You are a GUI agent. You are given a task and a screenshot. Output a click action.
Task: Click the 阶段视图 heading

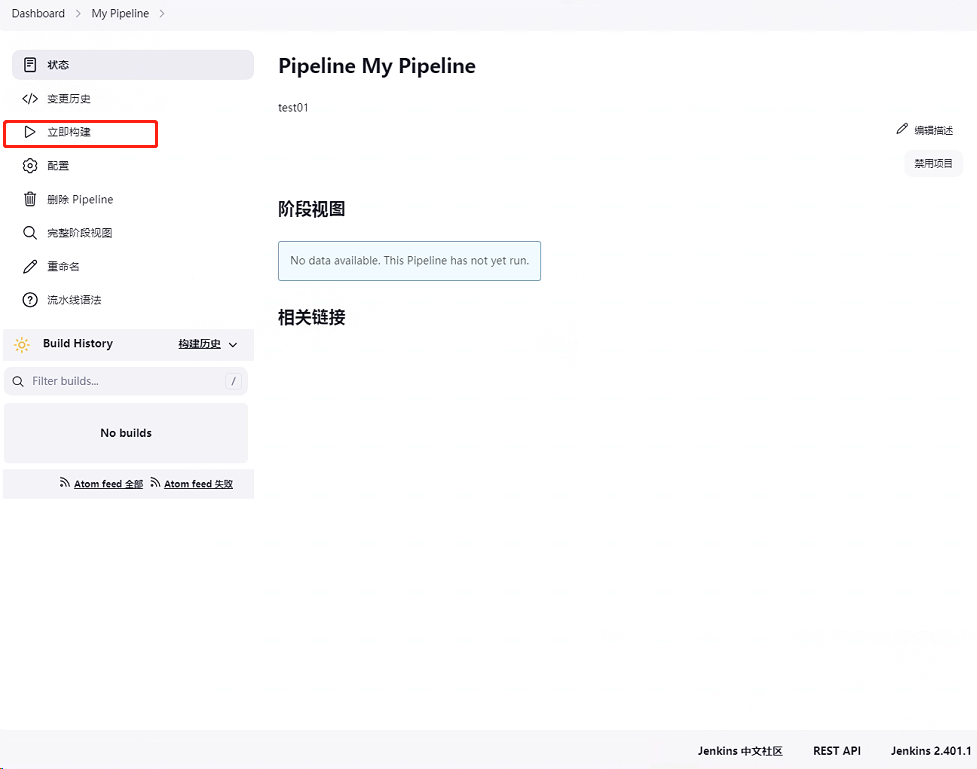point(312,209)
